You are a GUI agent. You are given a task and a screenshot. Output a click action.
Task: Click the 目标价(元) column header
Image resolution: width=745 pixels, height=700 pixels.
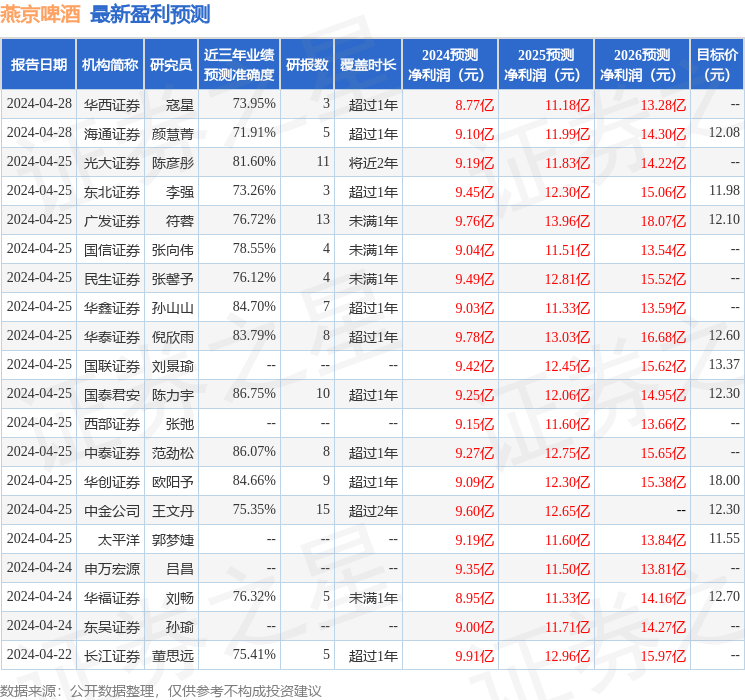tap(717, 65)
